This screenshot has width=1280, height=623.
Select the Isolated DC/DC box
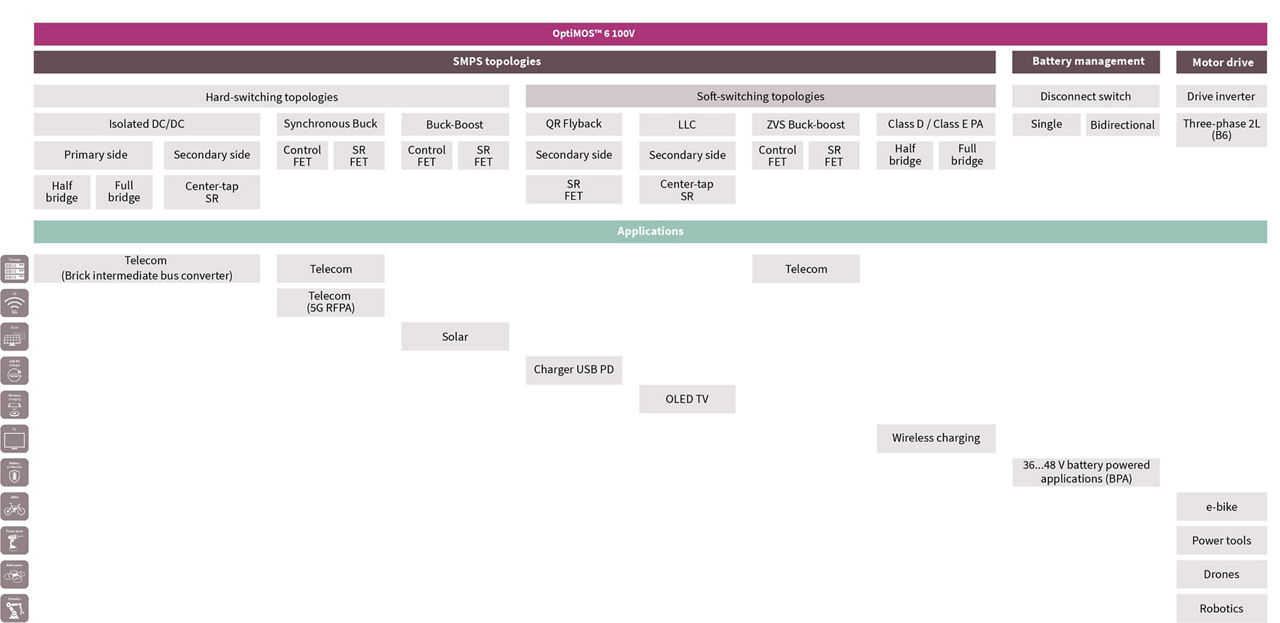coord(147,125)
